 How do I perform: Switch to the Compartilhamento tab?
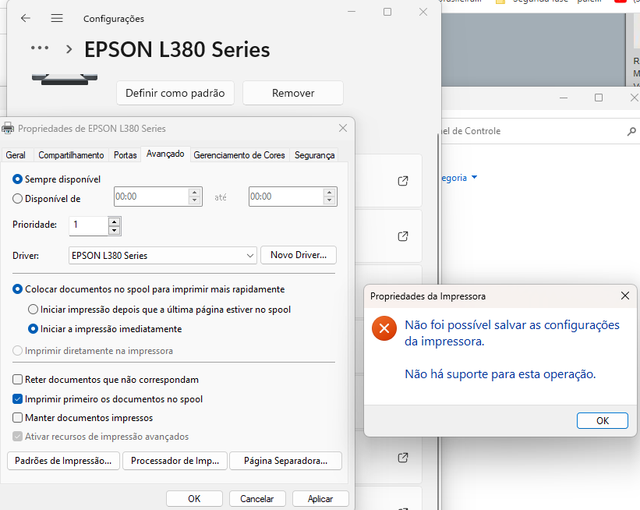pos(71,155)
